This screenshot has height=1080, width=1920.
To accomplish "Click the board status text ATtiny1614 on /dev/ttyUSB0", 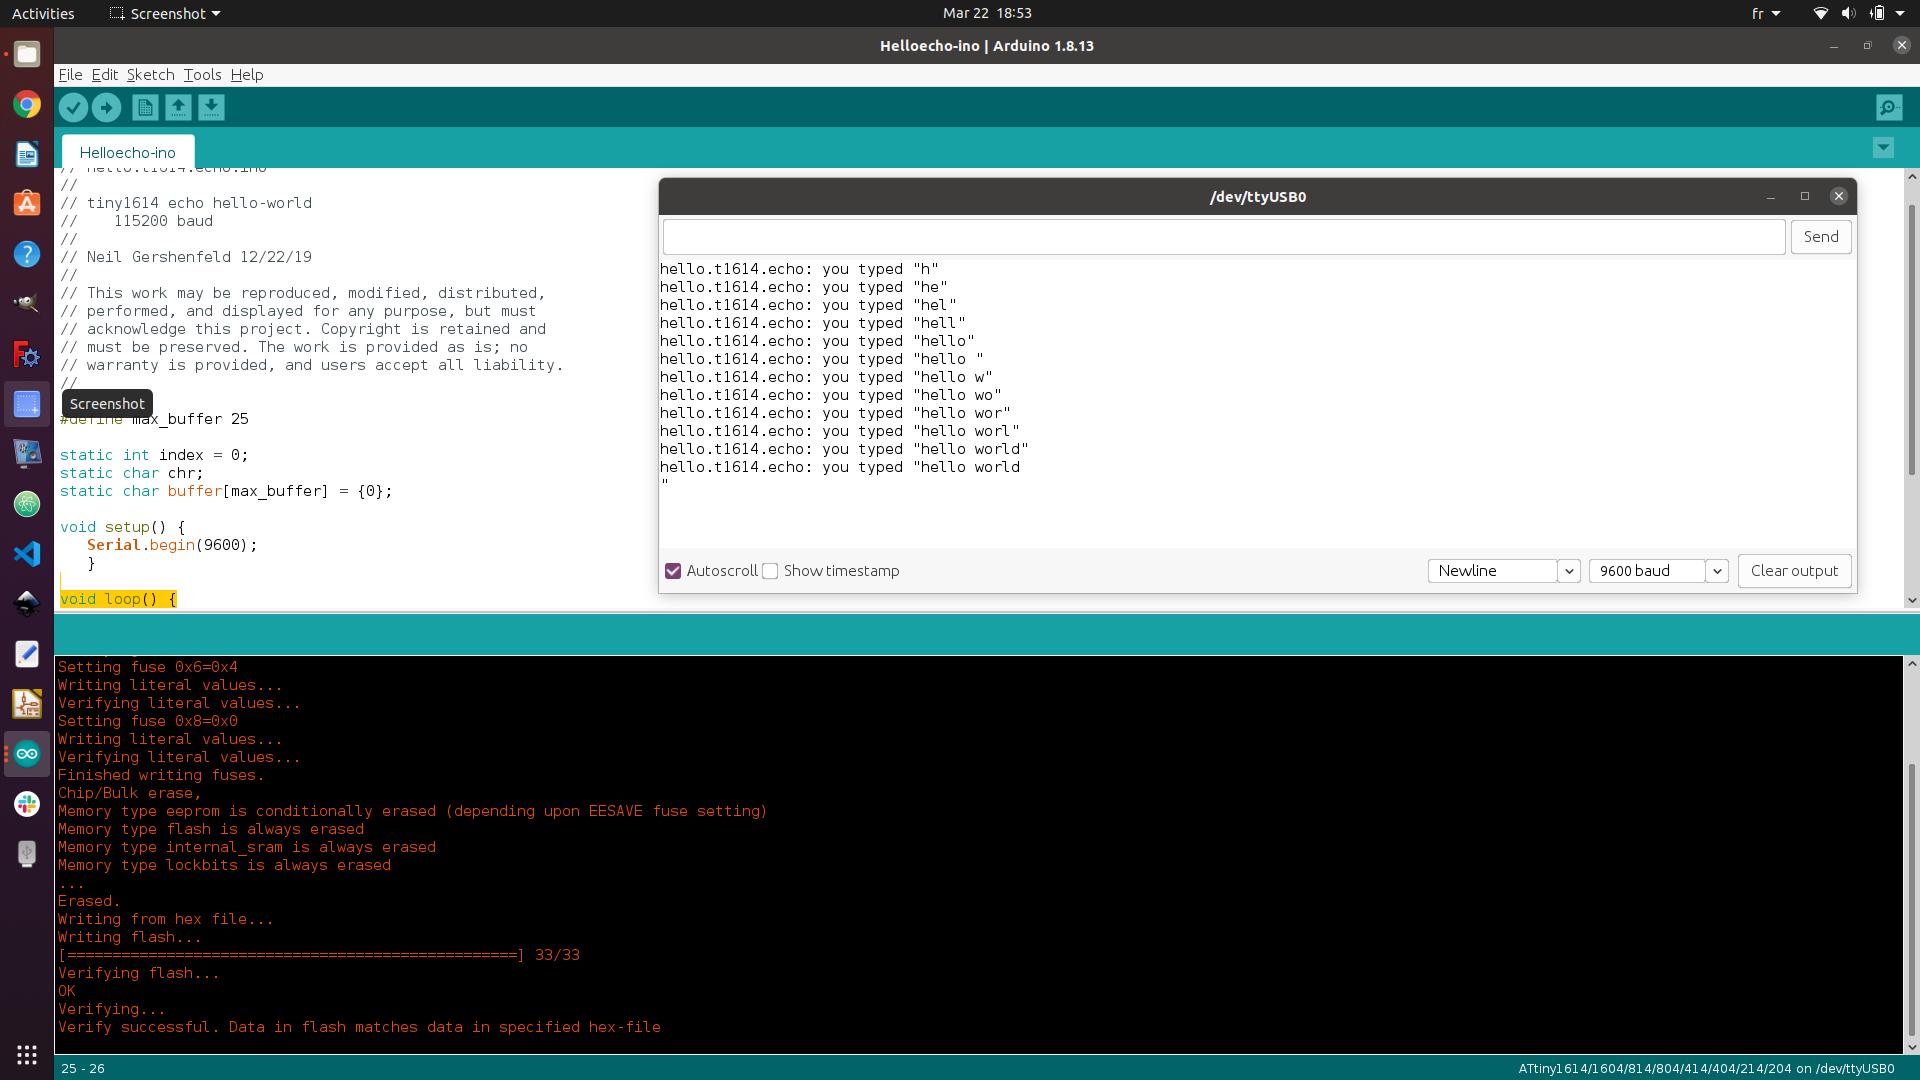I will tap(1706, 1069).
